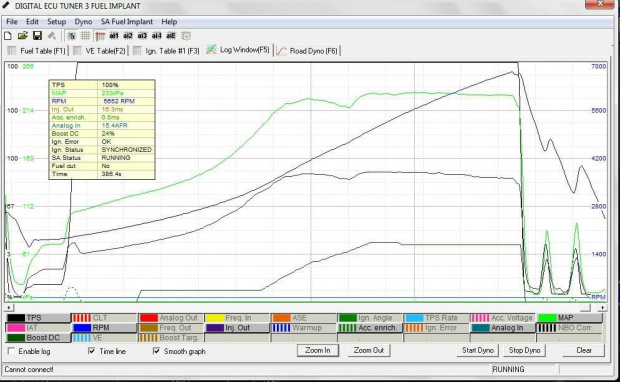This screenshot has height=382, width=620.
Task: Click the greyed-out icon right of Save
Action: pyautogui.click(x=52, y=36)
